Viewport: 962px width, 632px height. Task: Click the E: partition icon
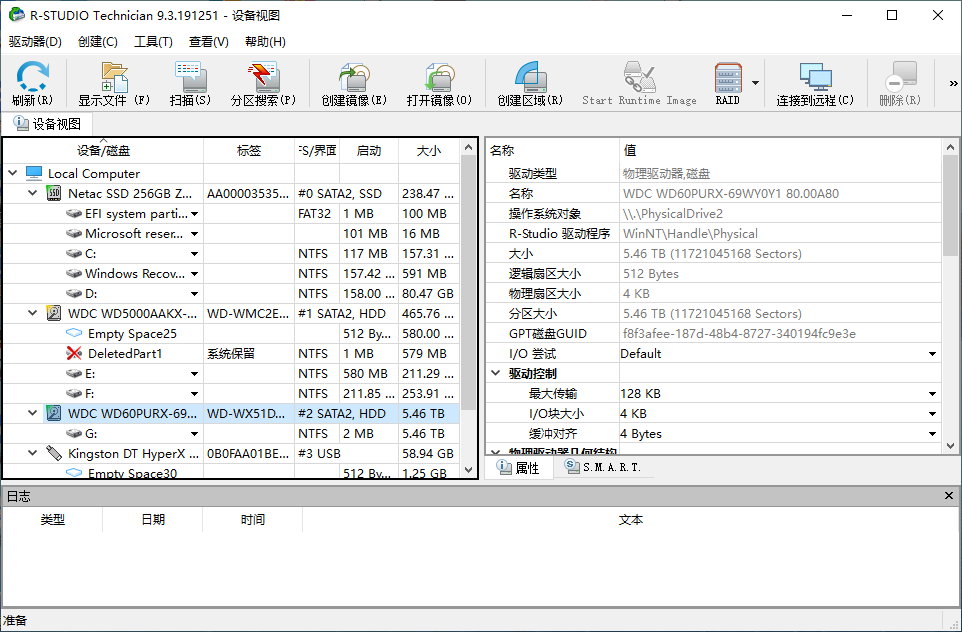pyautogui.click(x=74, y=374)
